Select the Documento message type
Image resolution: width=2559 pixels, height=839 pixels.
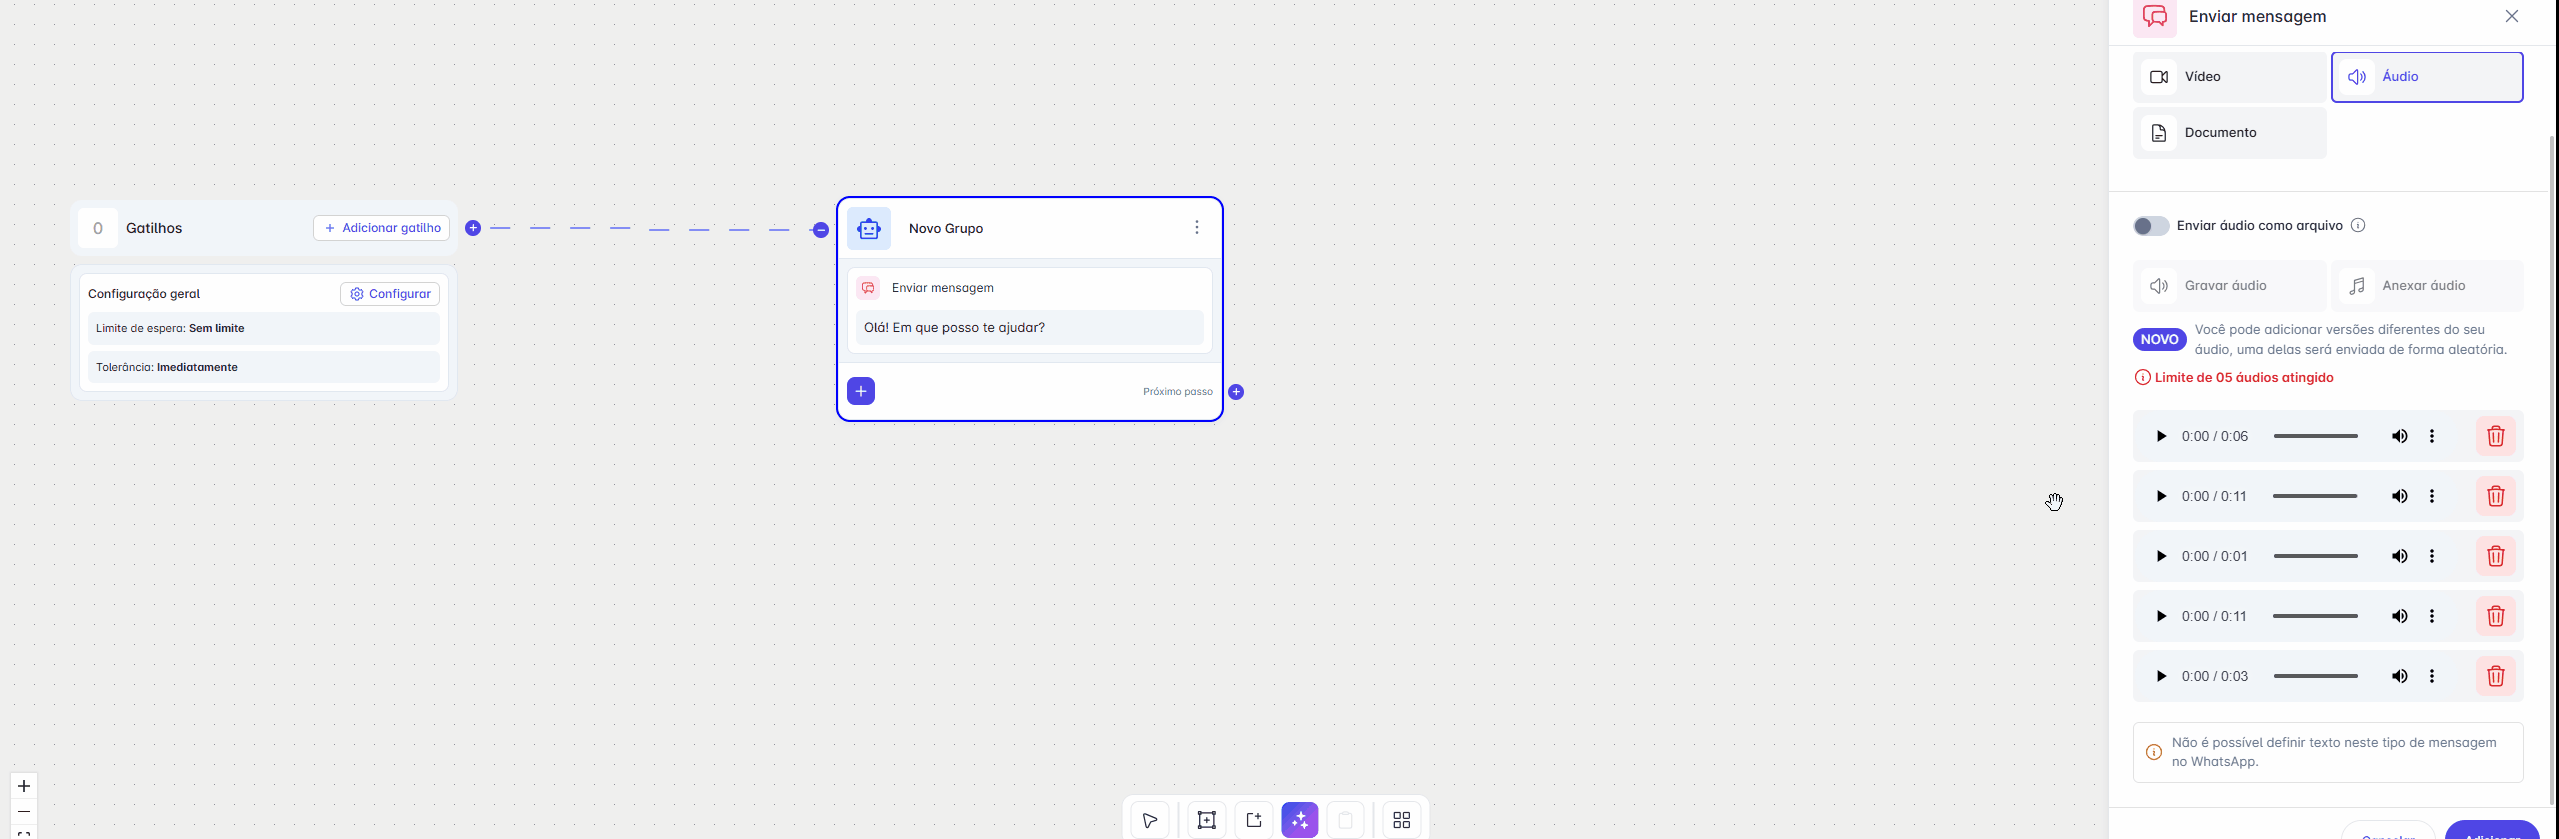(2229, 133)
